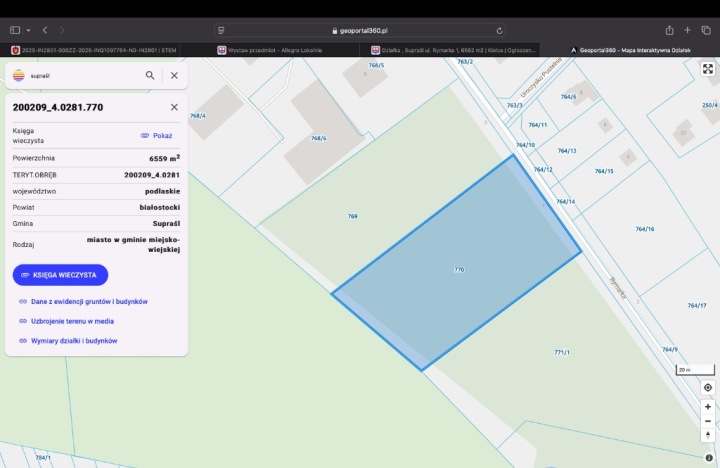
Task: Zoom in on the map
Action: pos(708,407)
